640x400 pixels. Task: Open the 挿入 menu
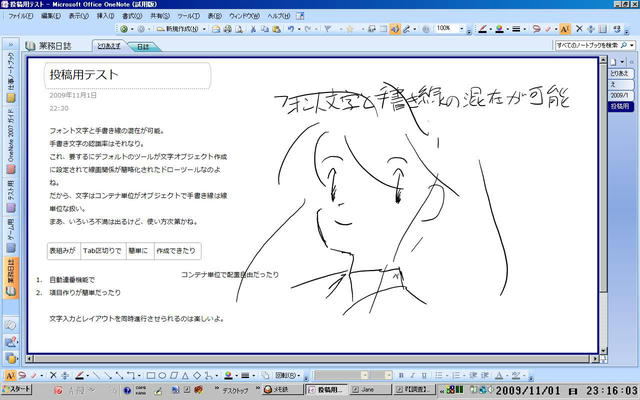click(x=105, y=16)
